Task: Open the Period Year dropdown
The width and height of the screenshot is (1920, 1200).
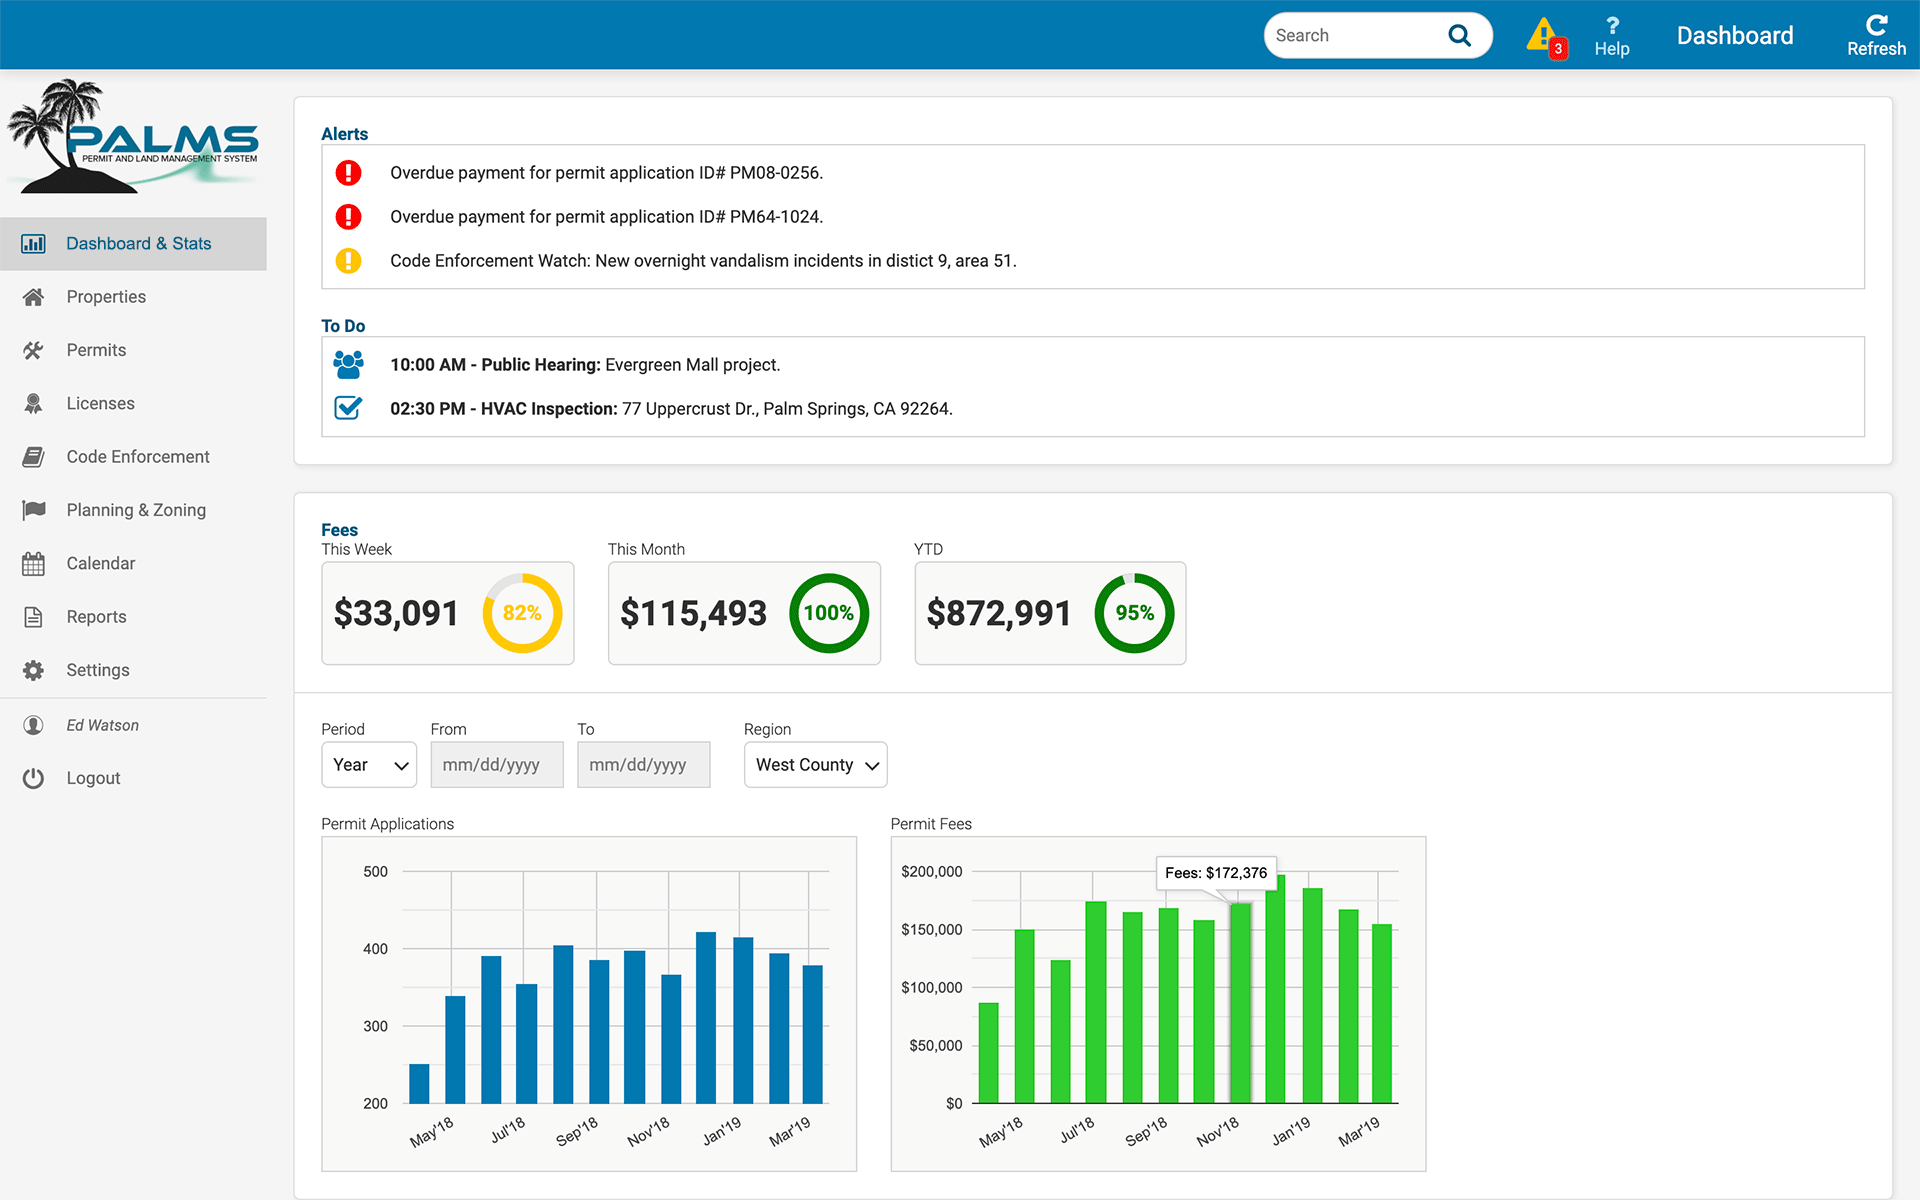Action: 369,765
